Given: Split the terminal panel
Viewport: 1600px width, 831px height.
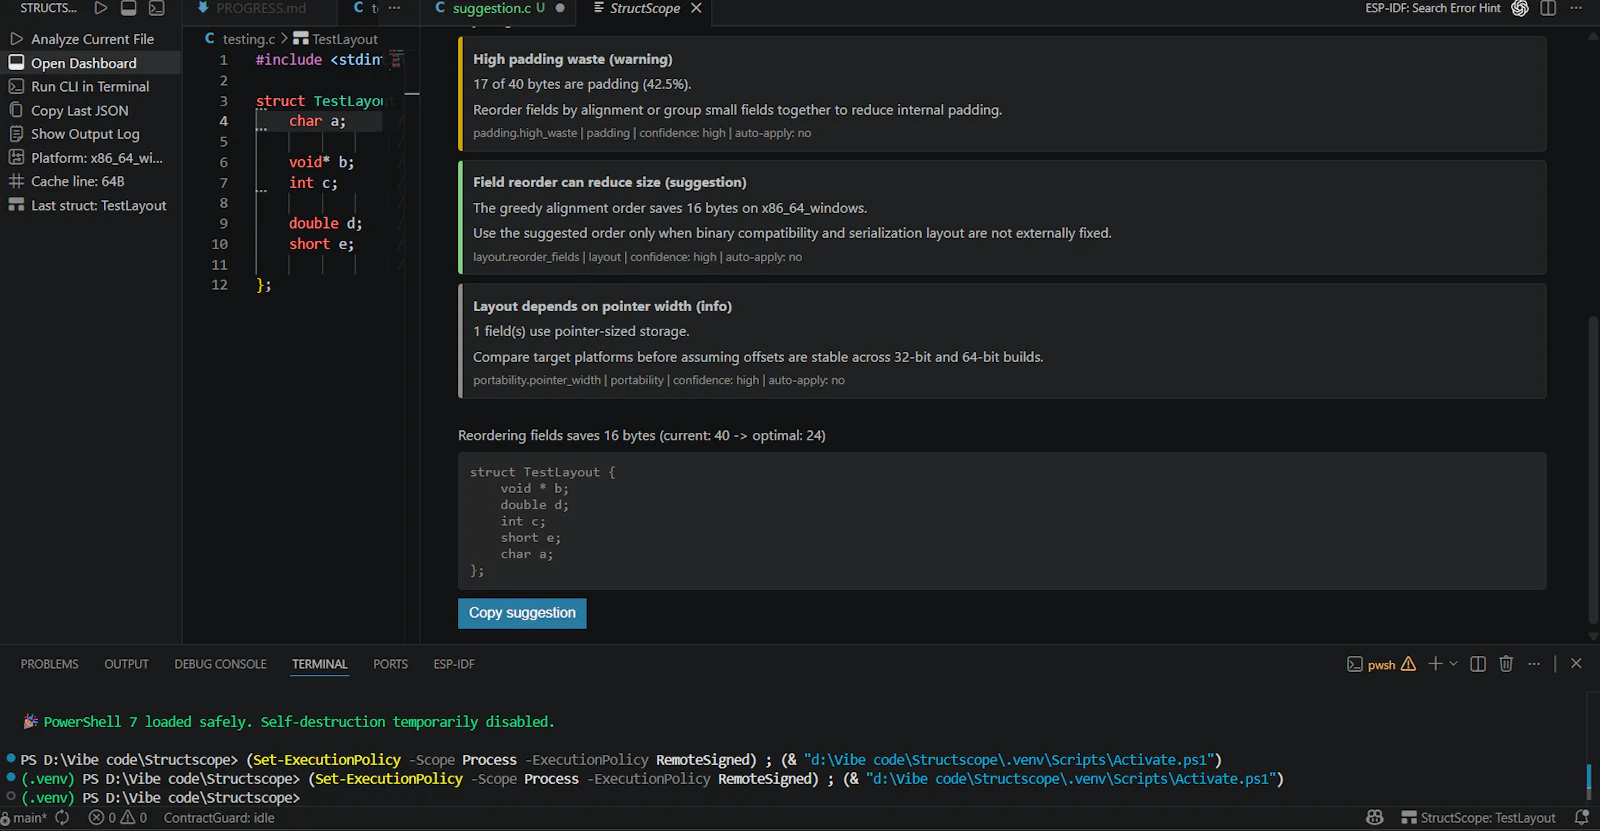Looking at the screenshot, I should (1478, 664).
